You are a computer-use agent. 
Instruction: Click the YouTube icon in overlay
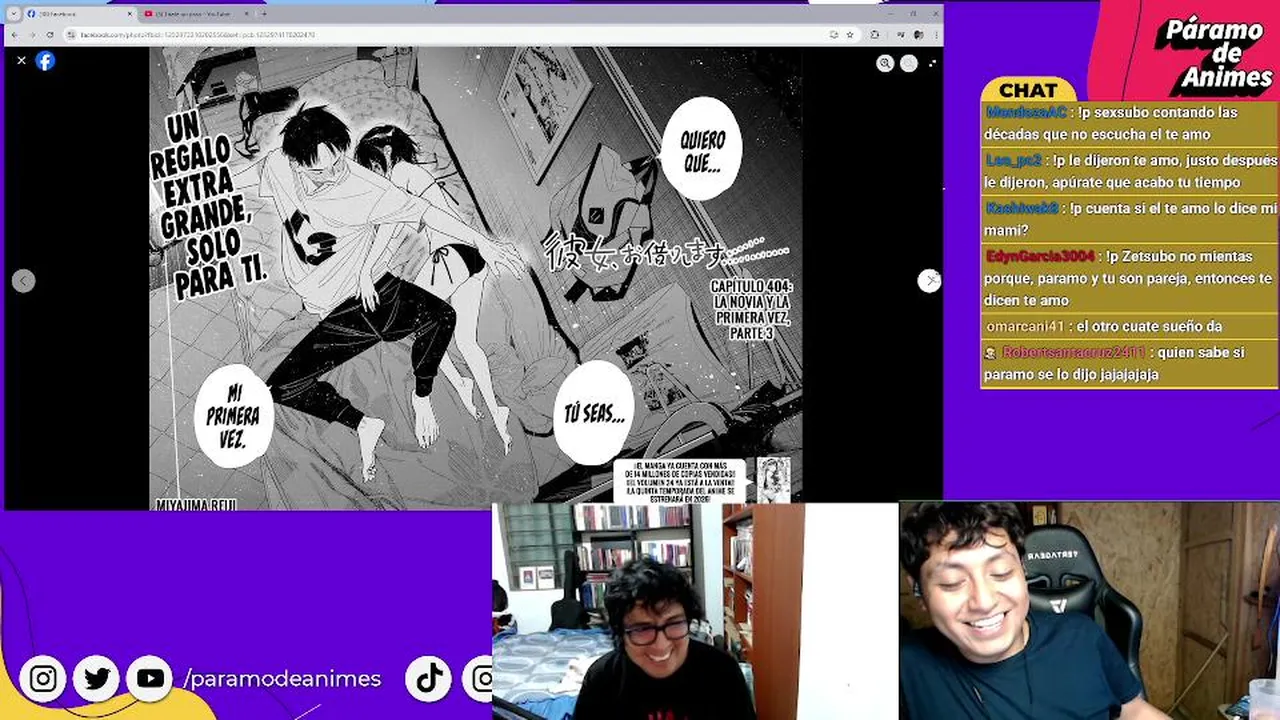[151, 679]
